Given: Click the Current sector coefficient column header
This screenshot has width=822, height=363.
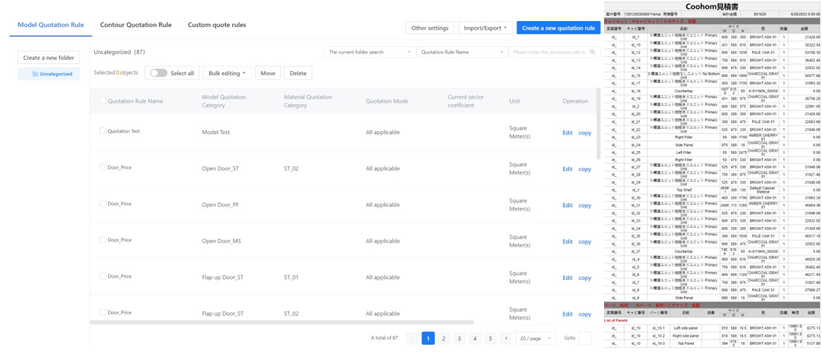Looking at the screenshot, I should point(466,101).
